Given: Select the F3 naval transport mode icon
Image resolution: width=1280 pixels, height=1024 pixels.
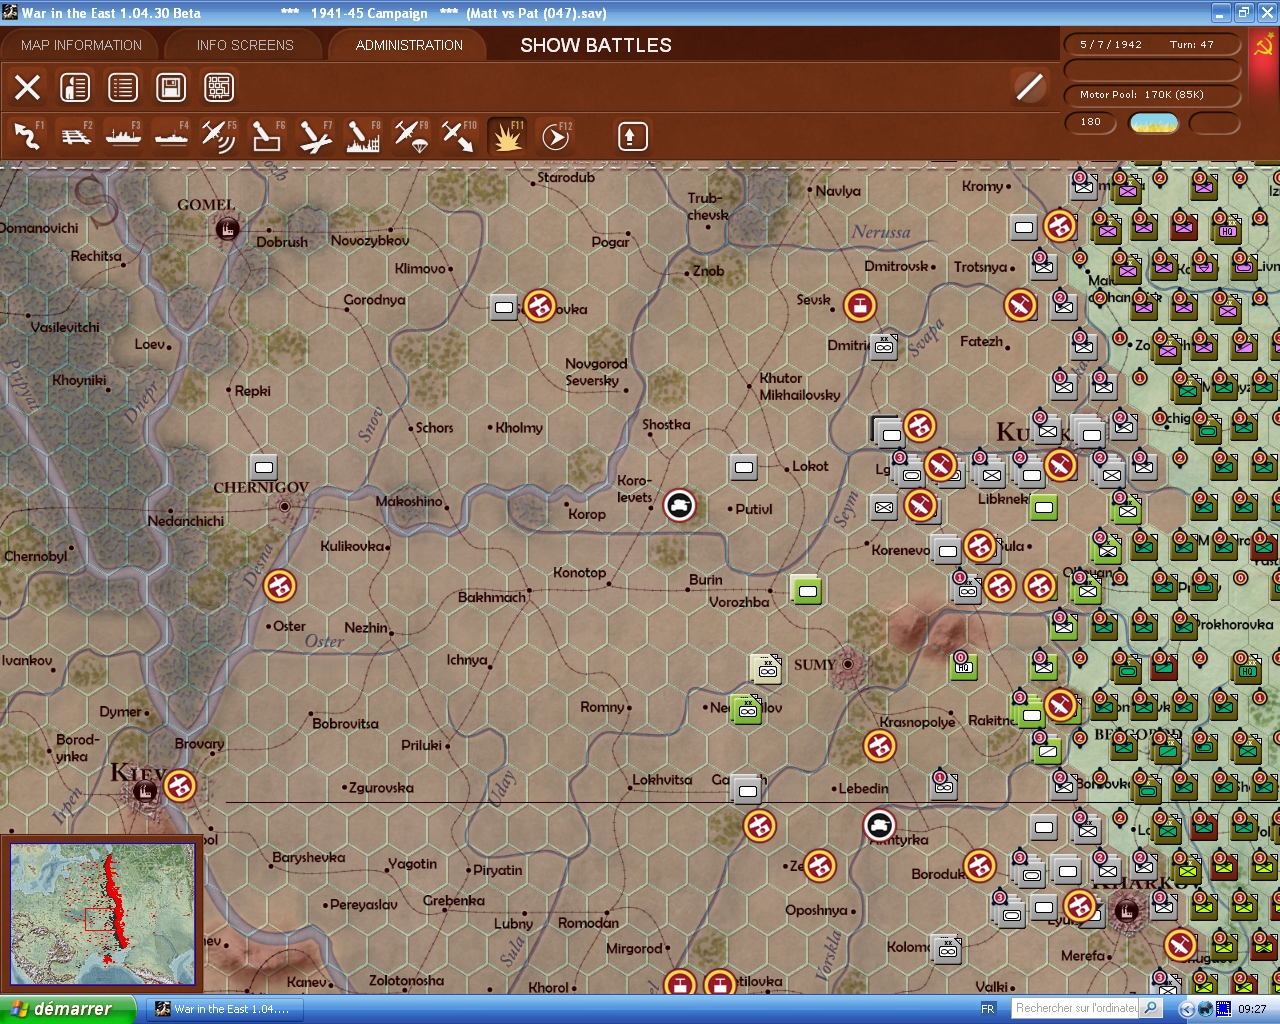Looking at the screenshot, I should point(124,136).
